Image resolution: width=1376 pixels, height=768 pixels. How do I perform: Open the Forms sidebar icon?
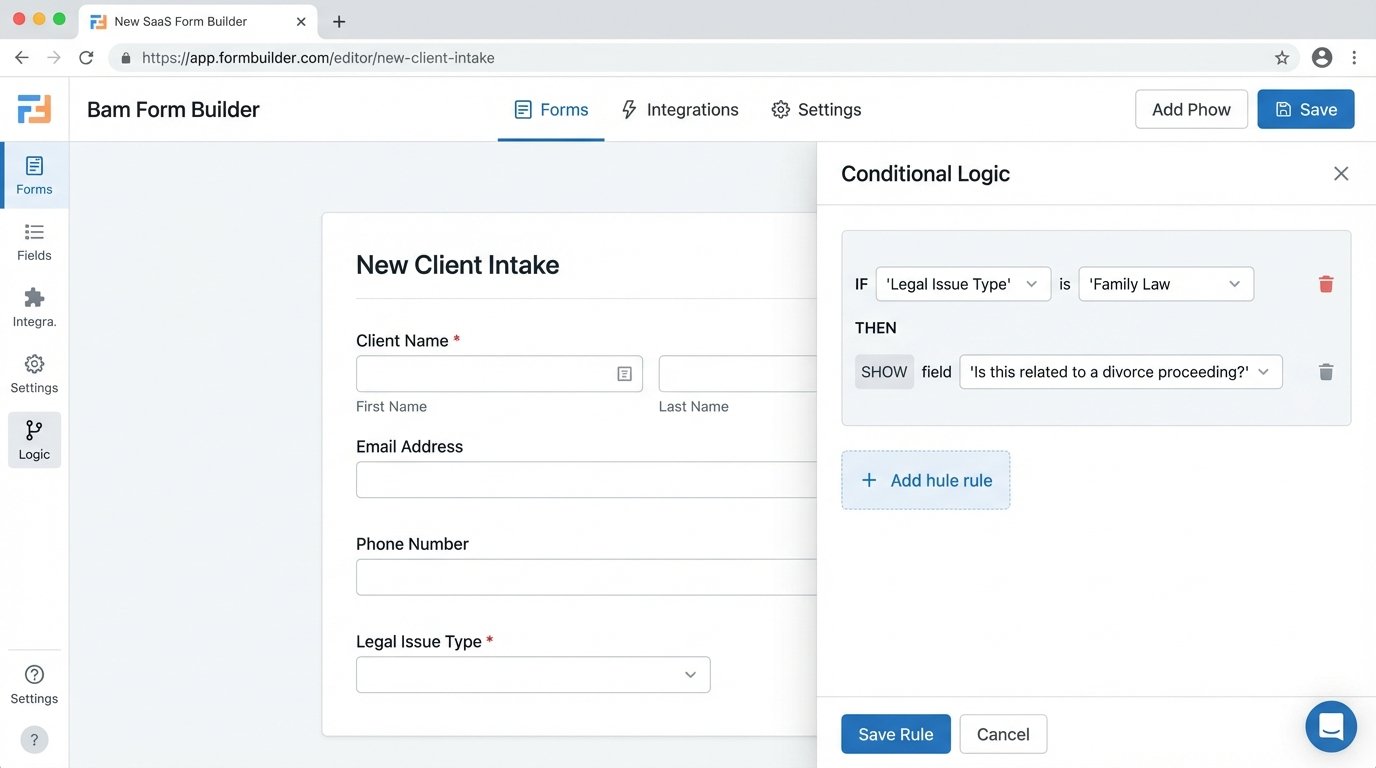[x=34, y=173]
